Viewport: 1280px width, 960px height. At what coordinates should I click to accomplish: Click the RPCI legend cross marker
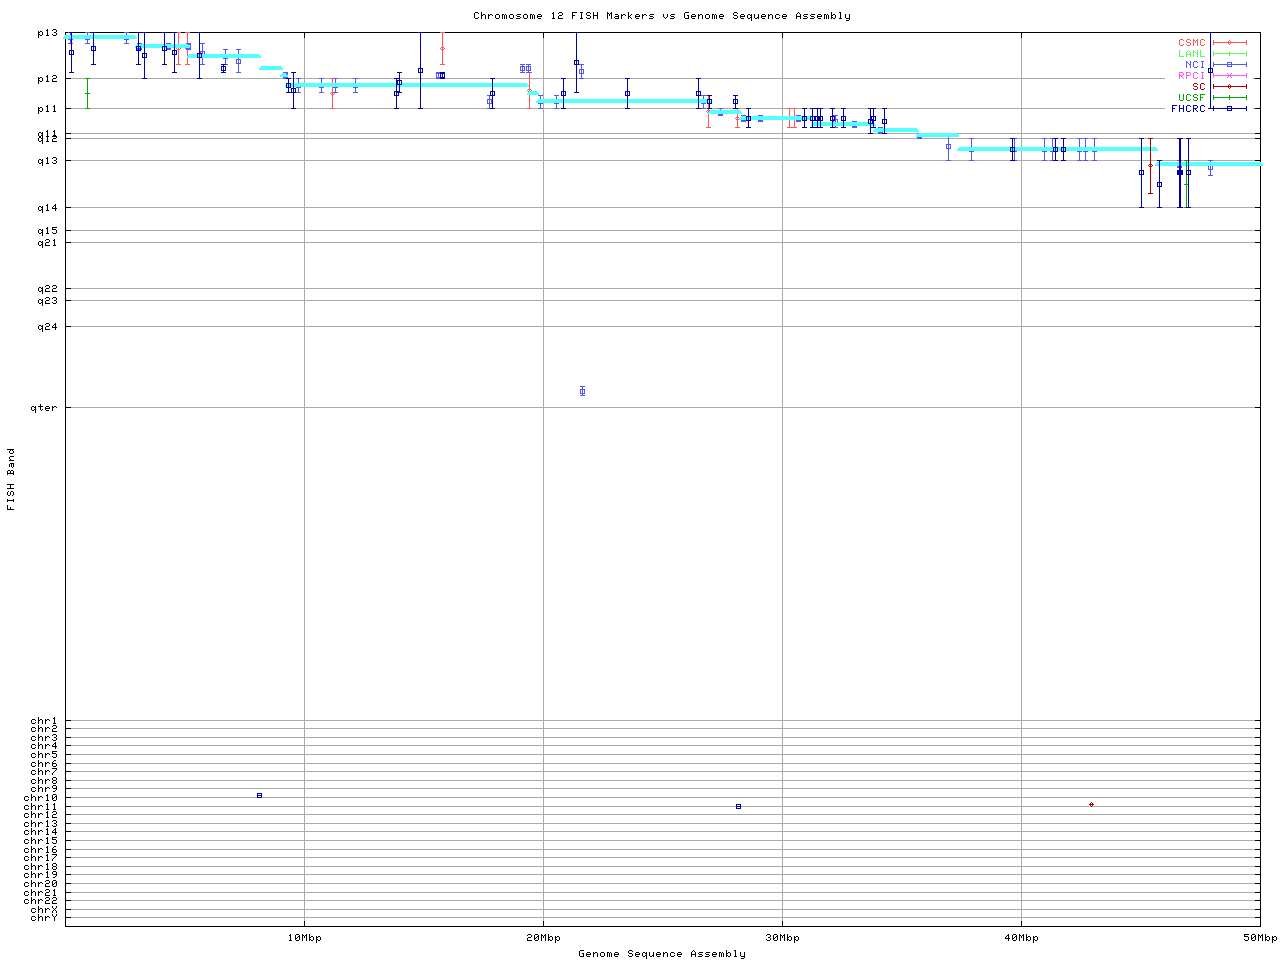(x=1229, y=76)
